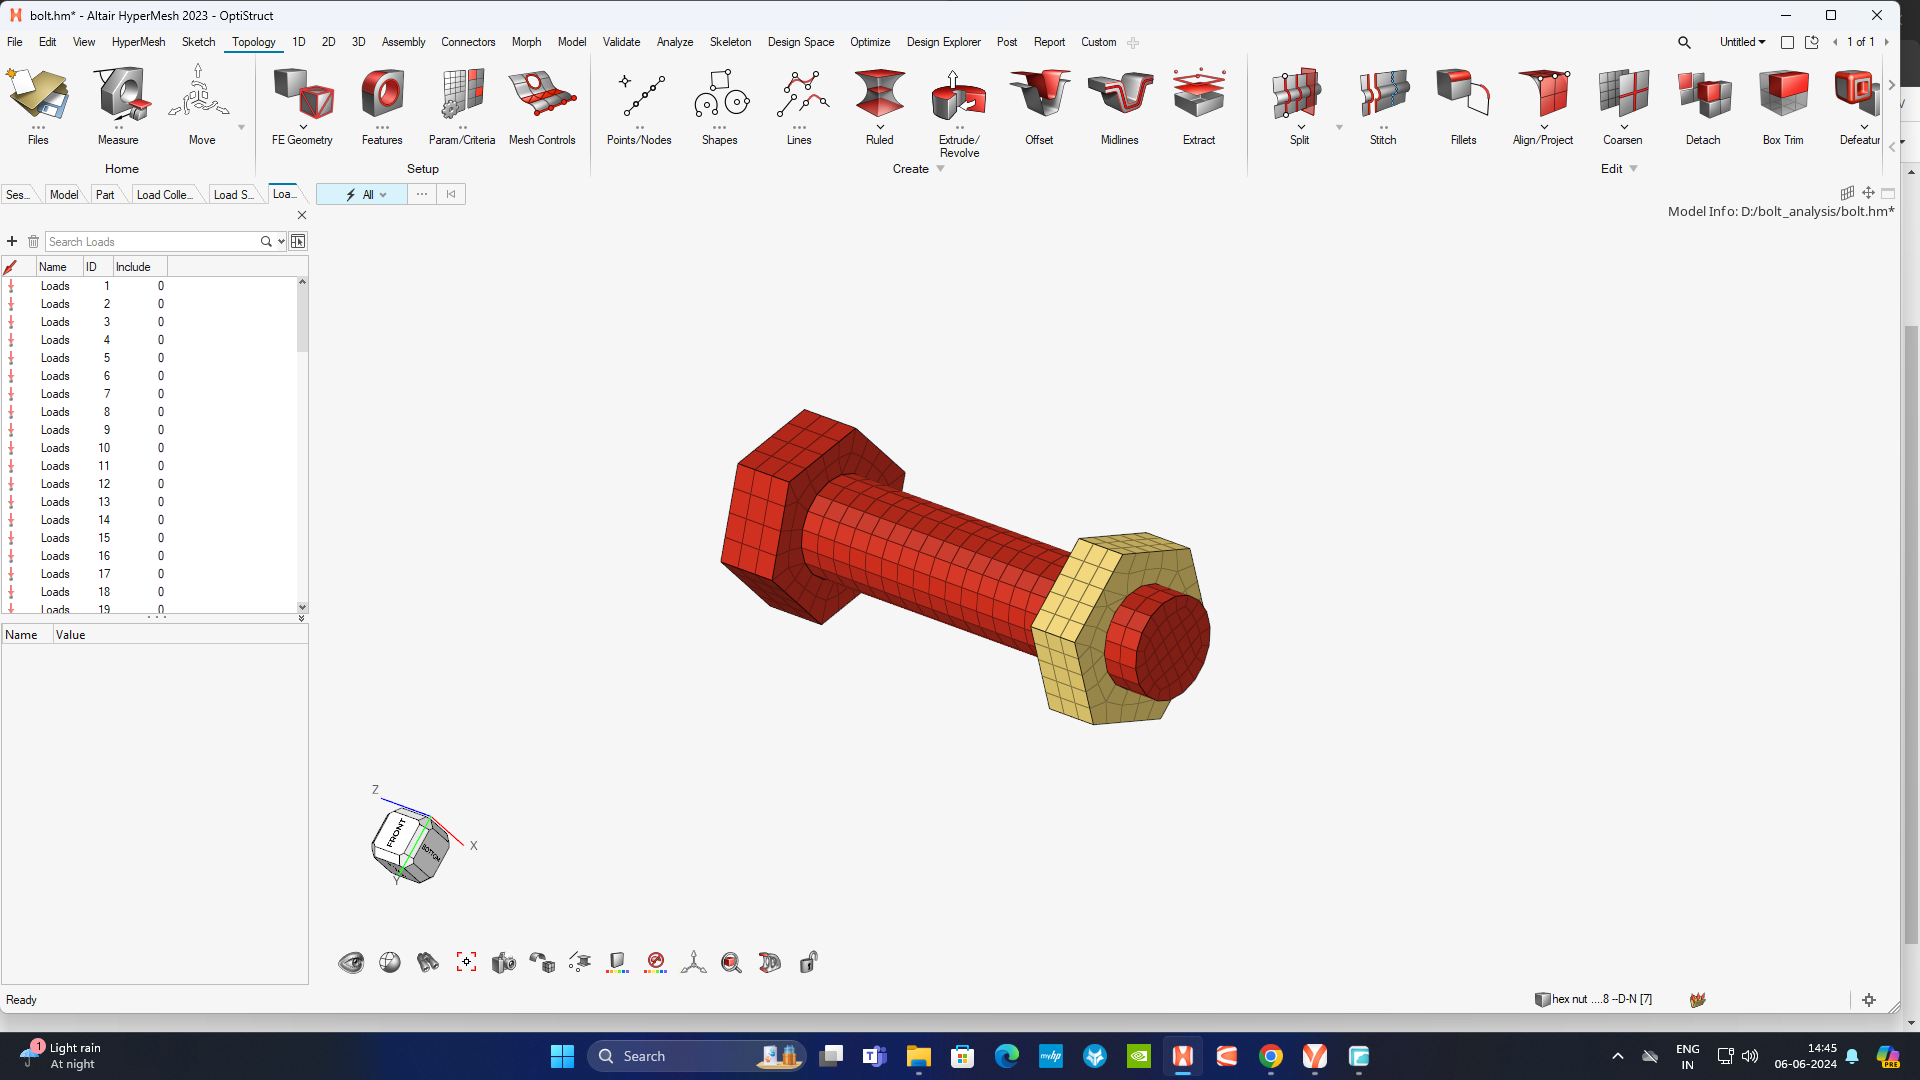Toggle Include for Loads ID 5

pyautogui.click(x=160, y=358)
